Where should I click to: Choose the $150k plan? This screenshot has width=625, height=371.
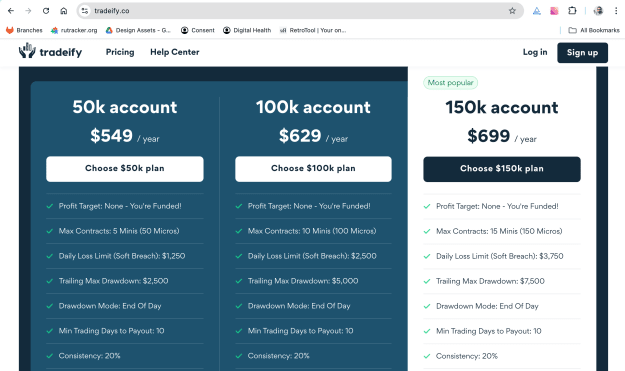point(502,169)
